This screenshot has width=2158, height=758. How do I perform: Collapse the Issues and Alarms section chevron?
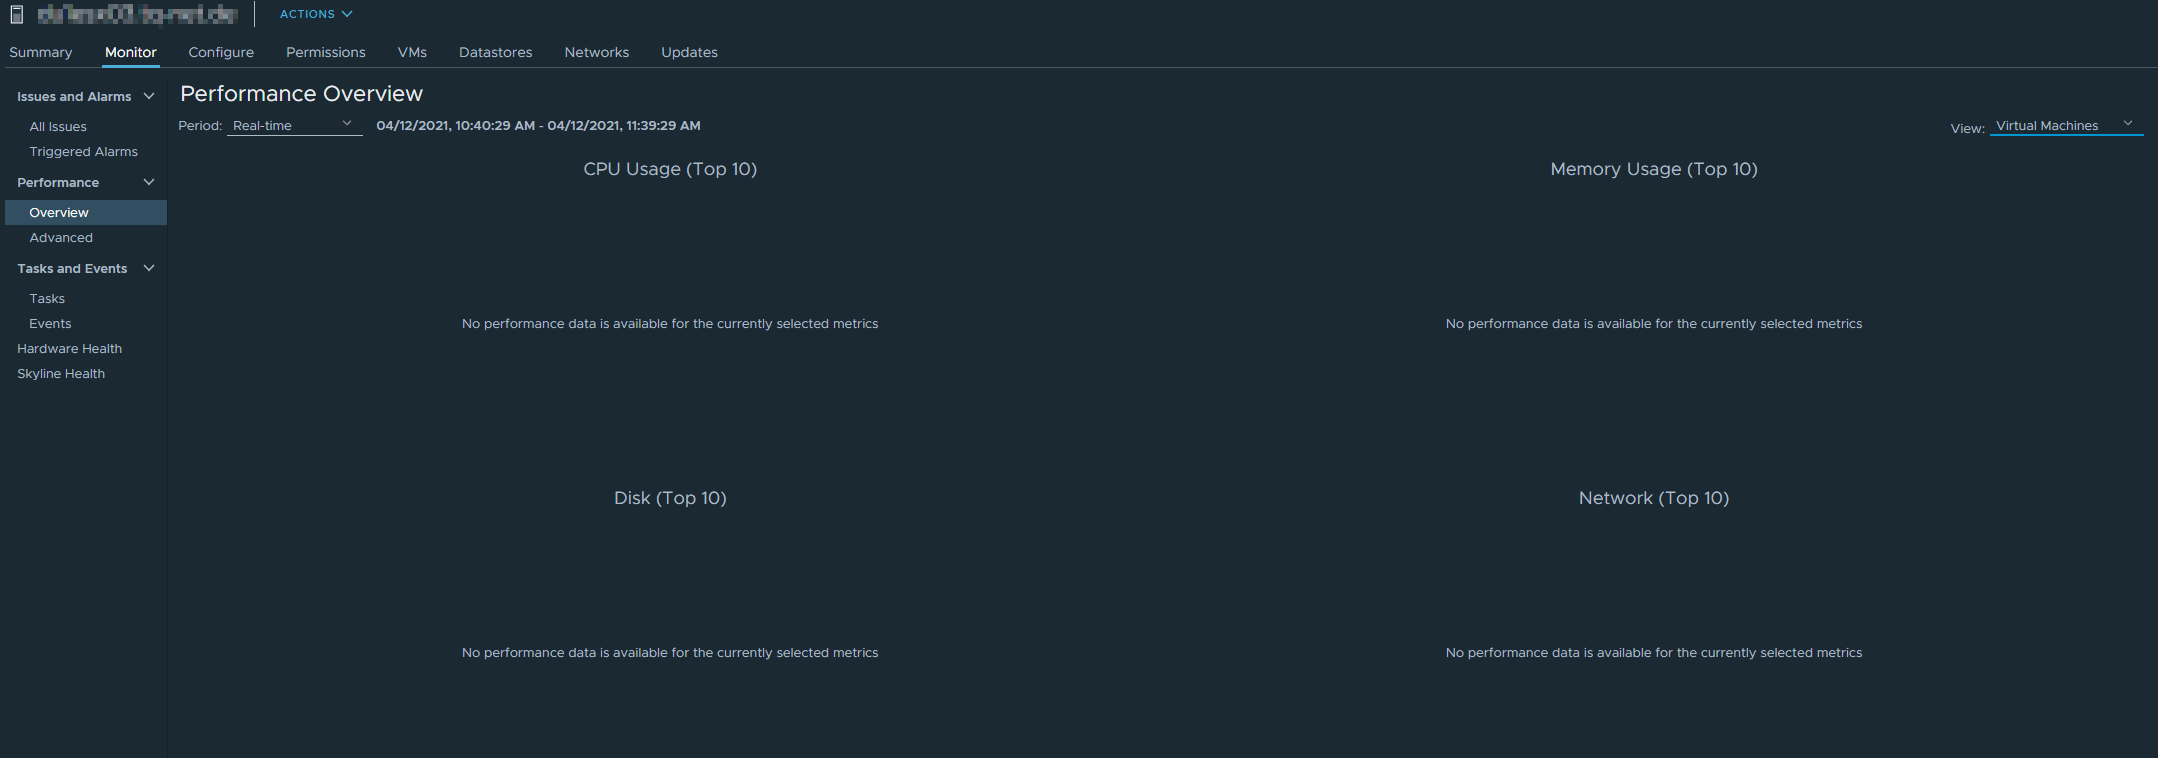pos(149,96)
